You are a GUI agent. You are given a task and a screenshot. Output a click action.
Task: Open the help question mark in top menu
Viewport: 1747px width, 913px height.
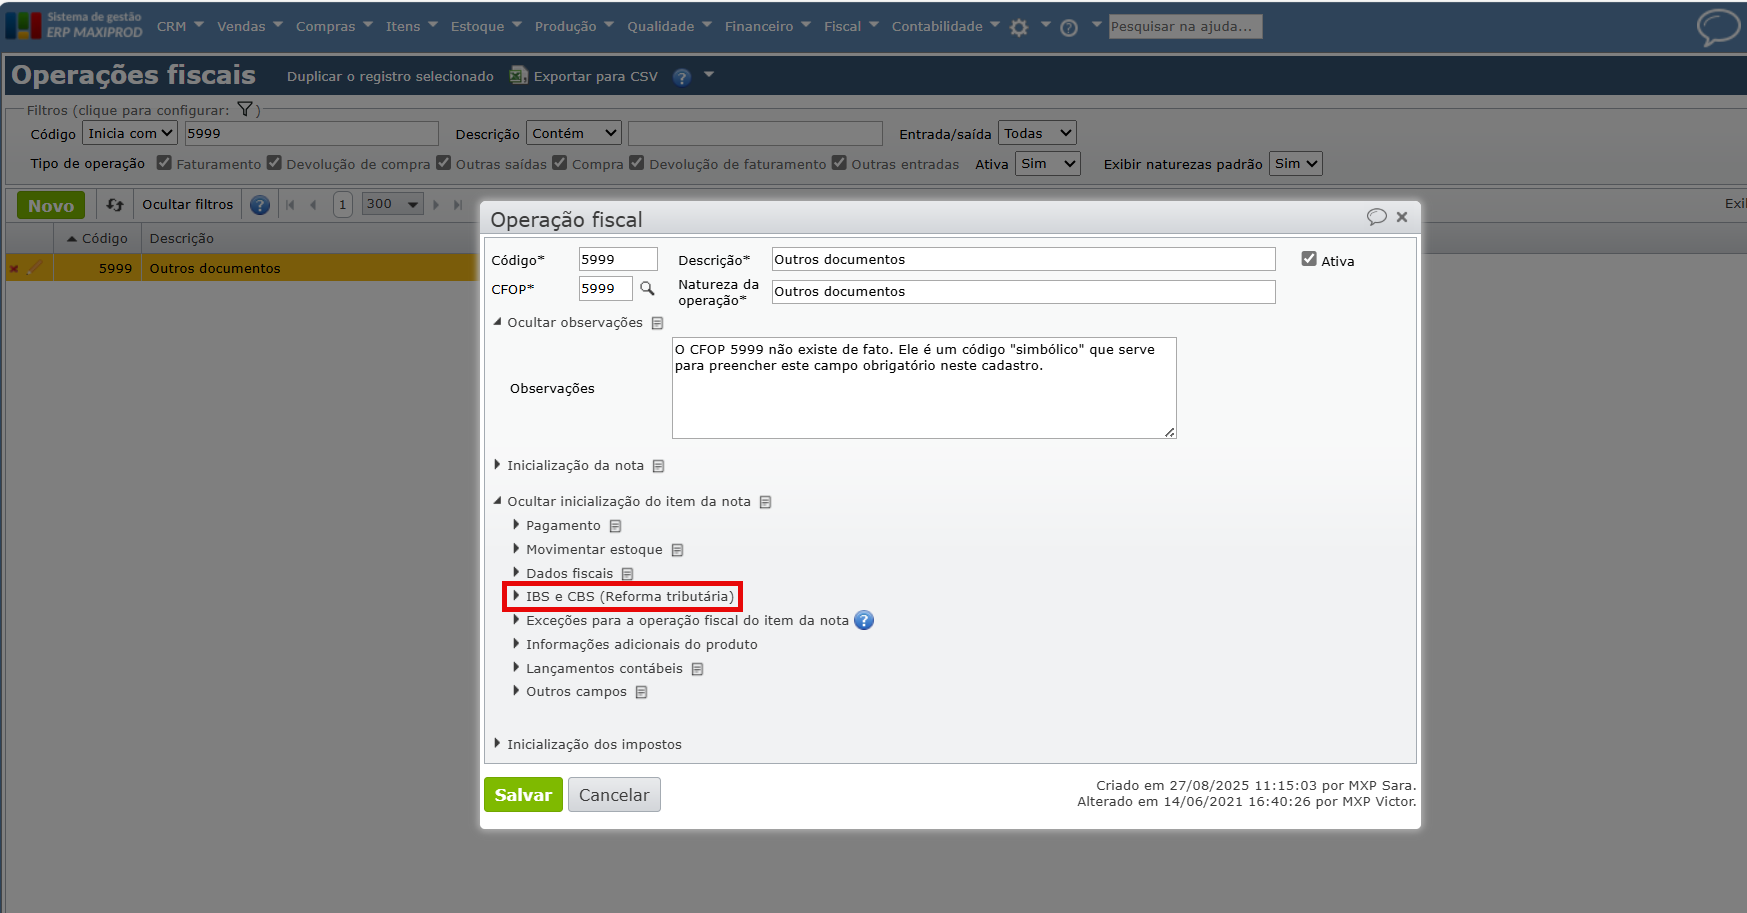point(1069,28)
